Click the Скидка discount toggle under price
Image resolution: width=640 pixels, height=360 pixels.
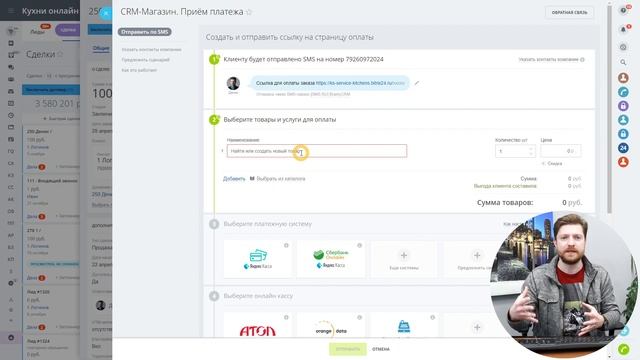tap(552, 163)
